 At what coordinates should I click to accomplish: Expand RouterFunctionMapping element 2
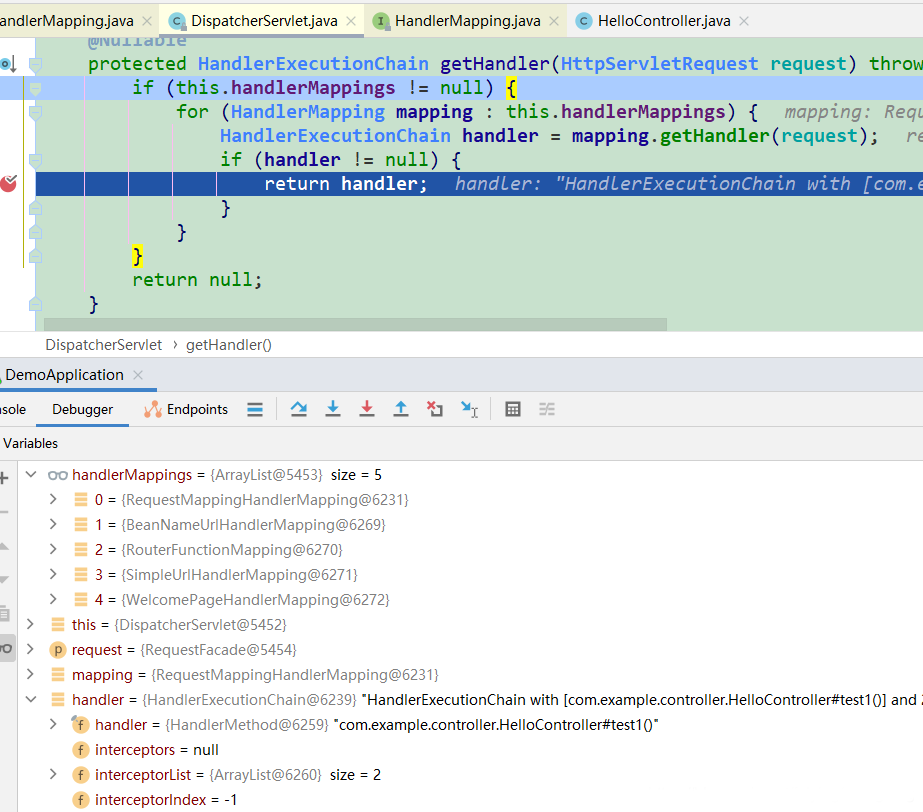click(53, 549)
